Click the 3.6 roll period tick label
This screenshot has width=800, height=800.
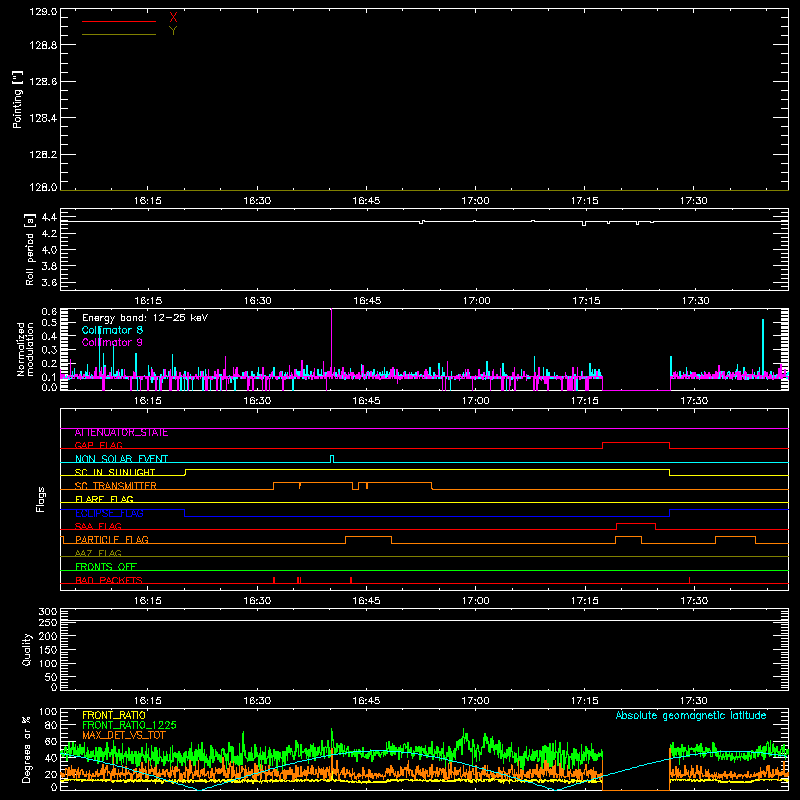[x=49, y=282]
